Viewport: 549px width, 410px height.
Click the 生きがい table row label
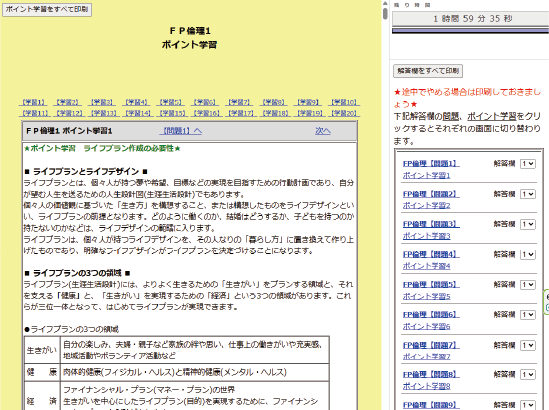coord(42,350)
